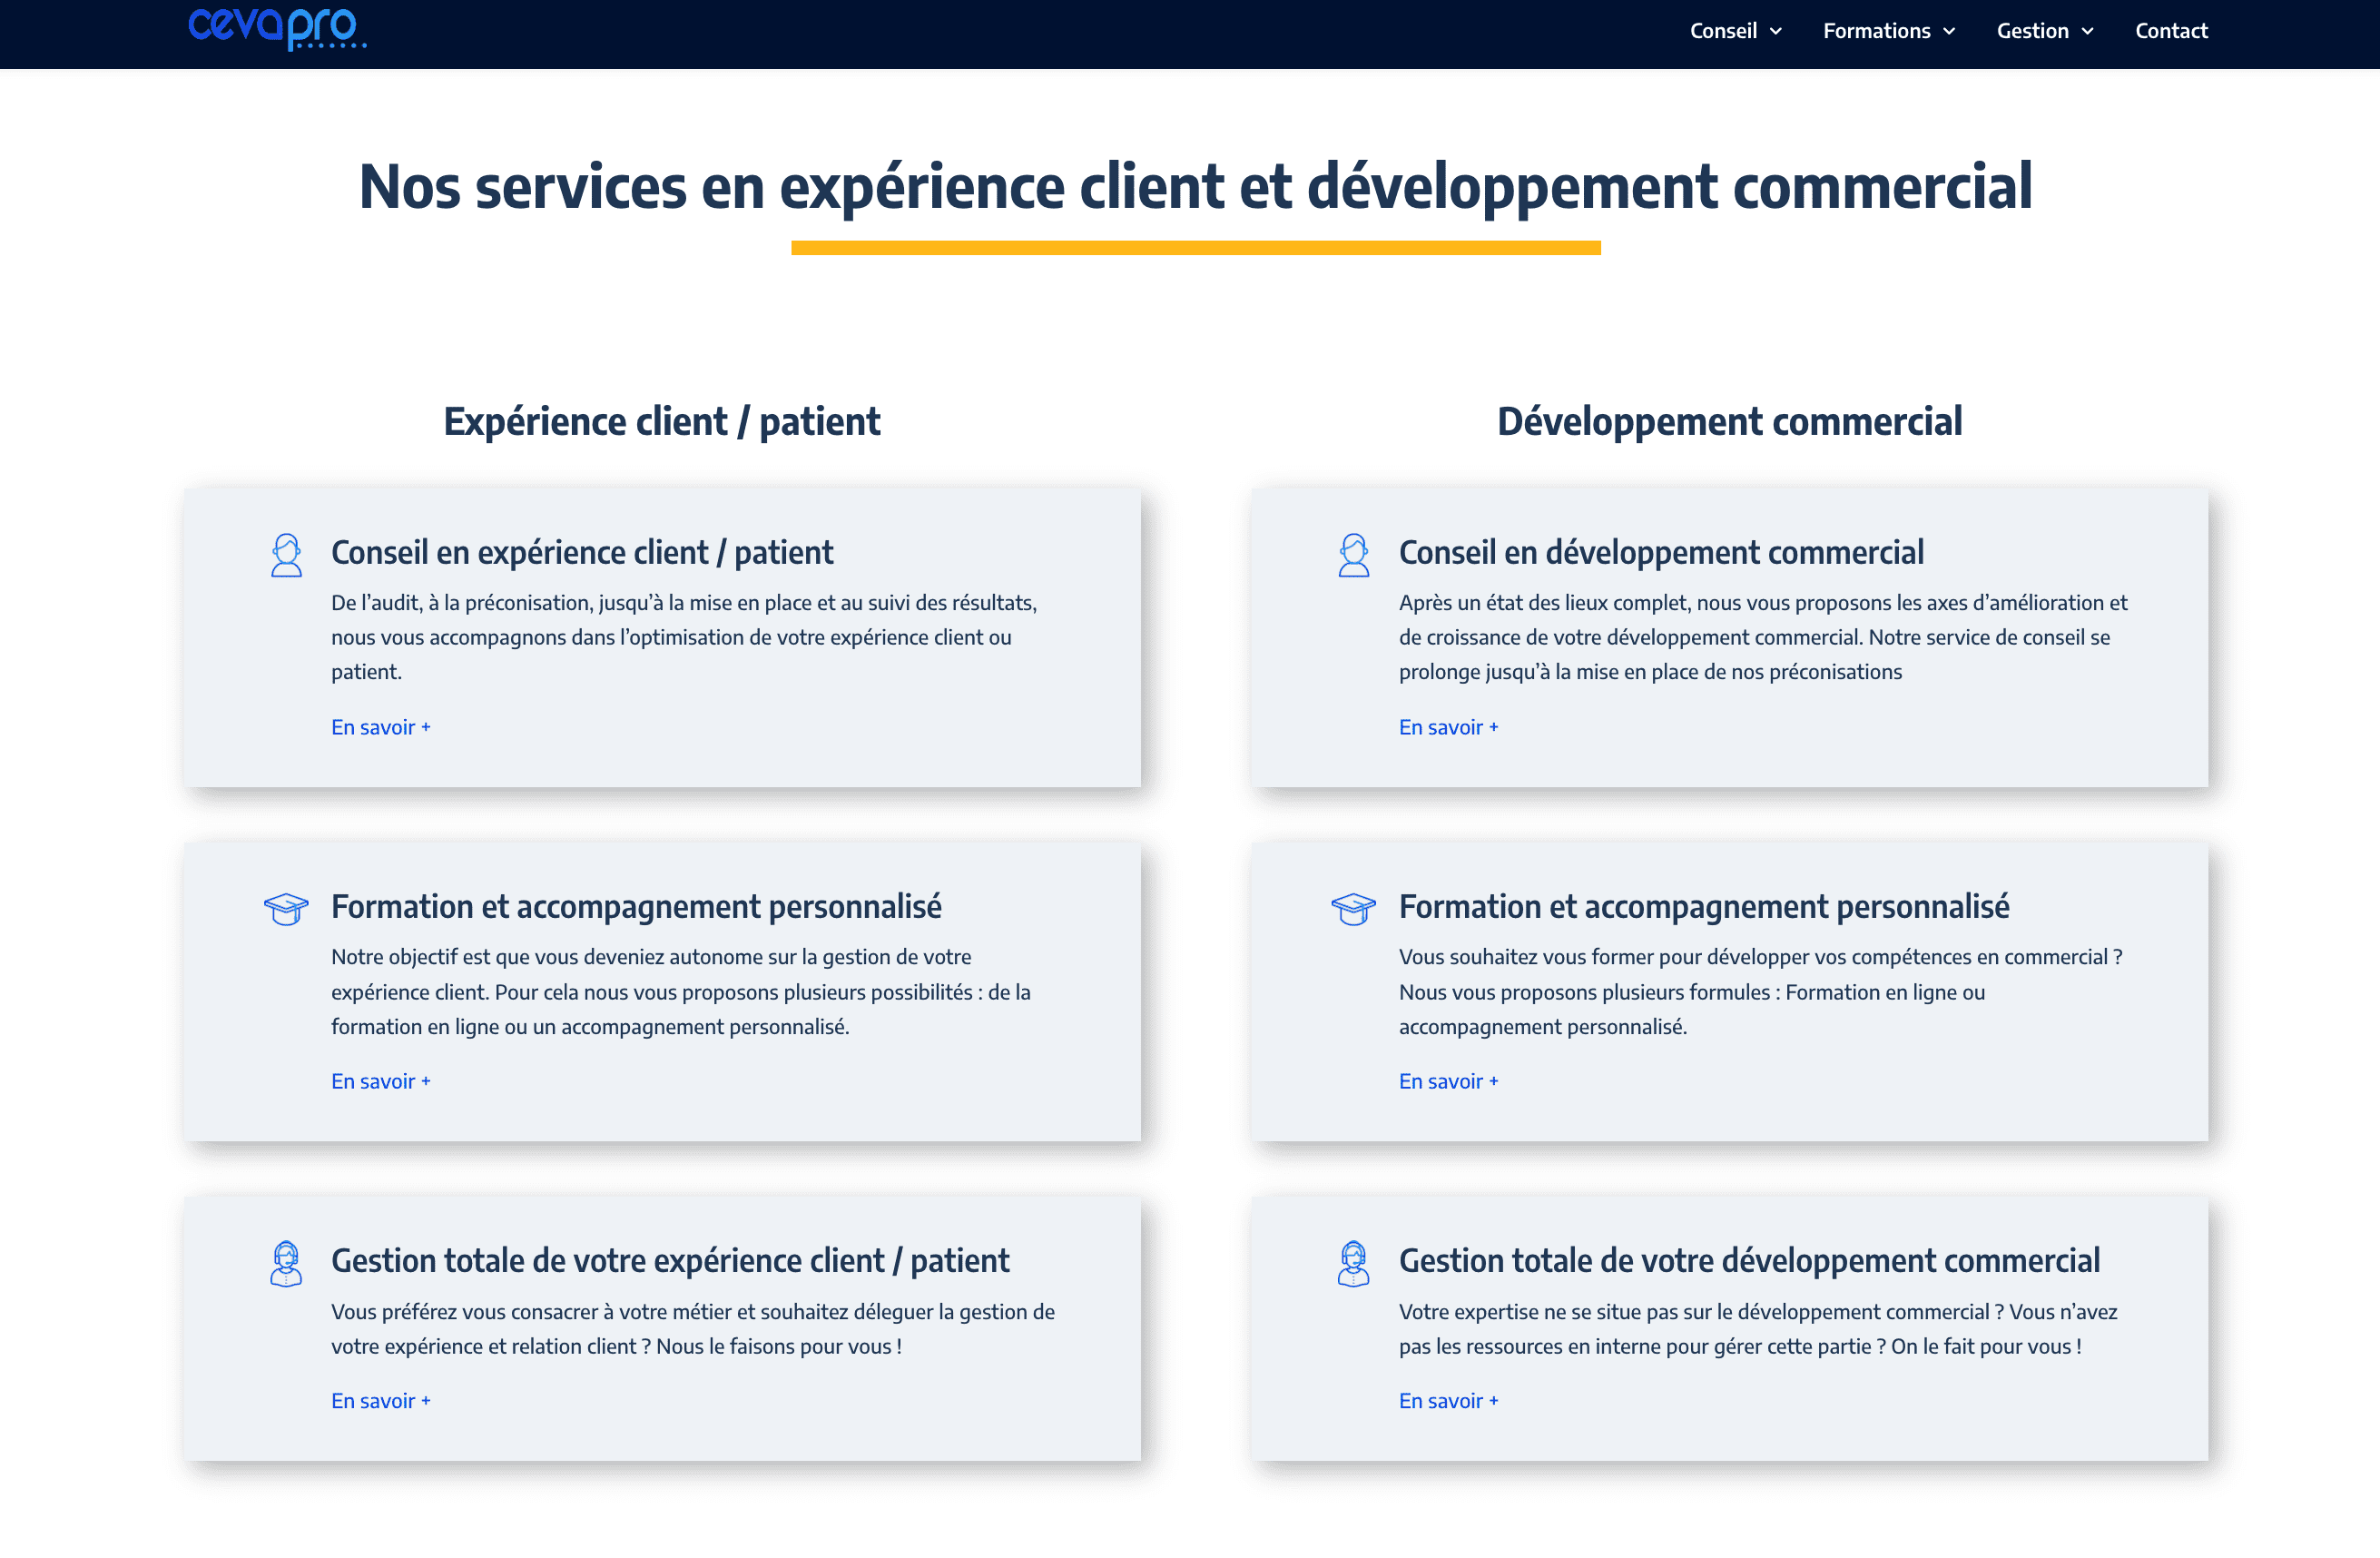
Task: Click advisor icon beside Conseil en développement commercial
Action: 1354,555
